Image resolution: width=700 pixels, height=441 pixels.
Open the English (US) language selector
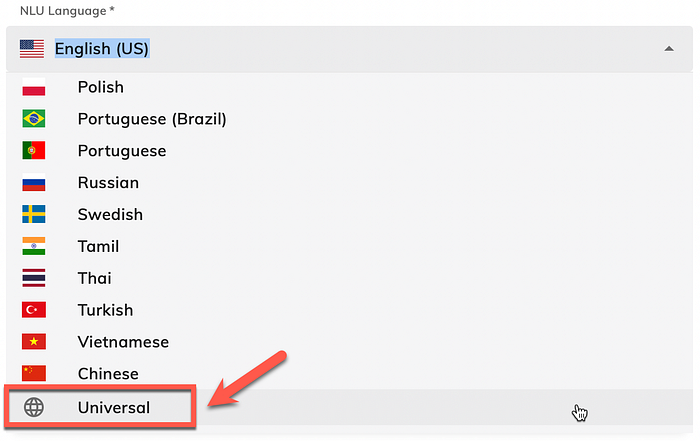(x=349, y=49)
